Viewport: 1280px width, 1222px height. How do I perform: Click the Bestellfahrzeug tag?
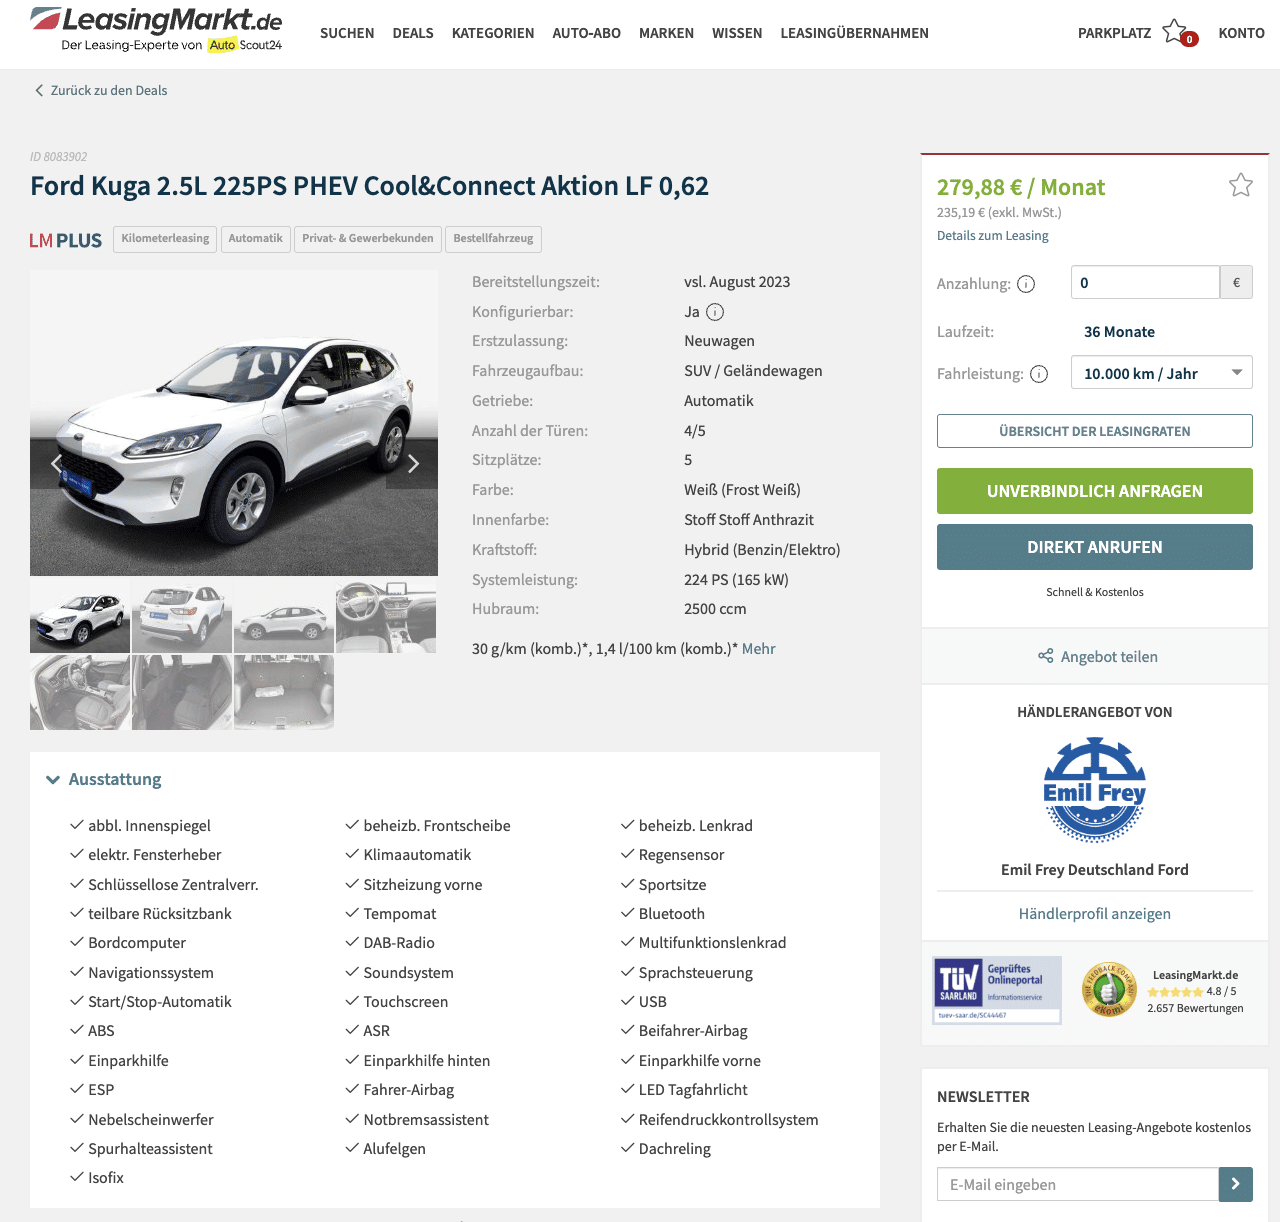(x=493, y=239)
